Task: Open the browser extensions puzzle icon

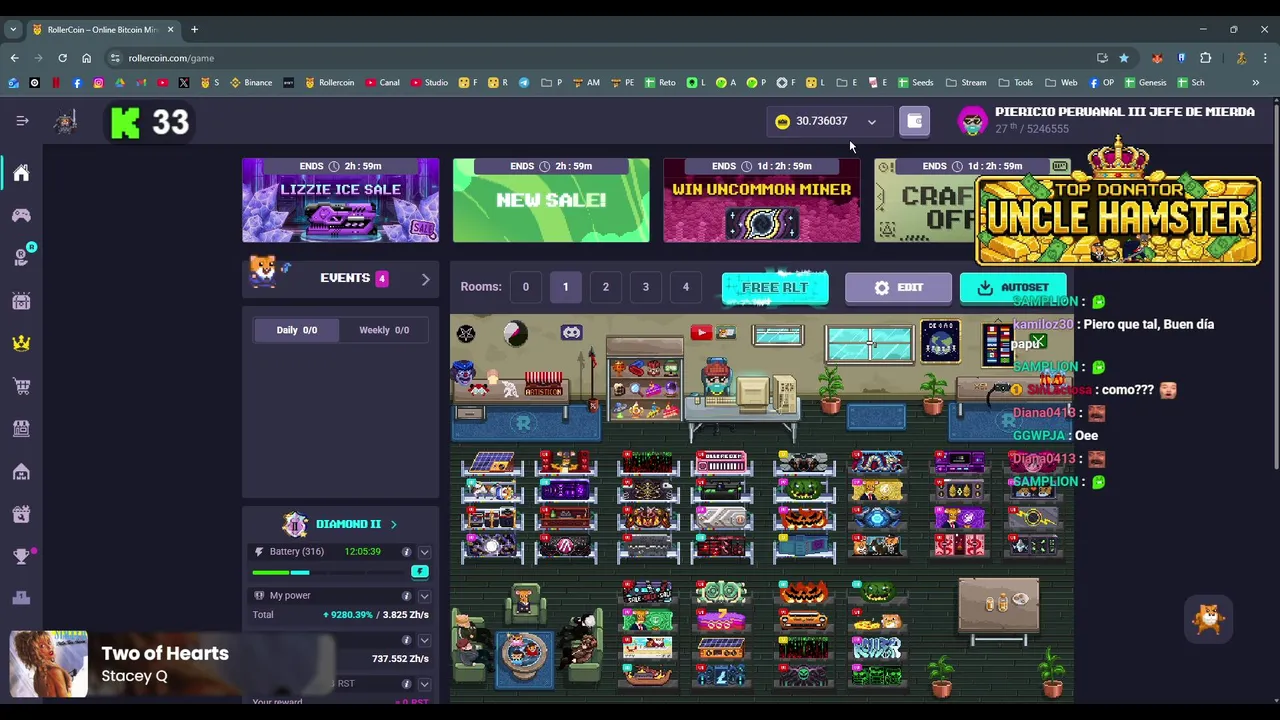Action: (x=1205, y=58)
